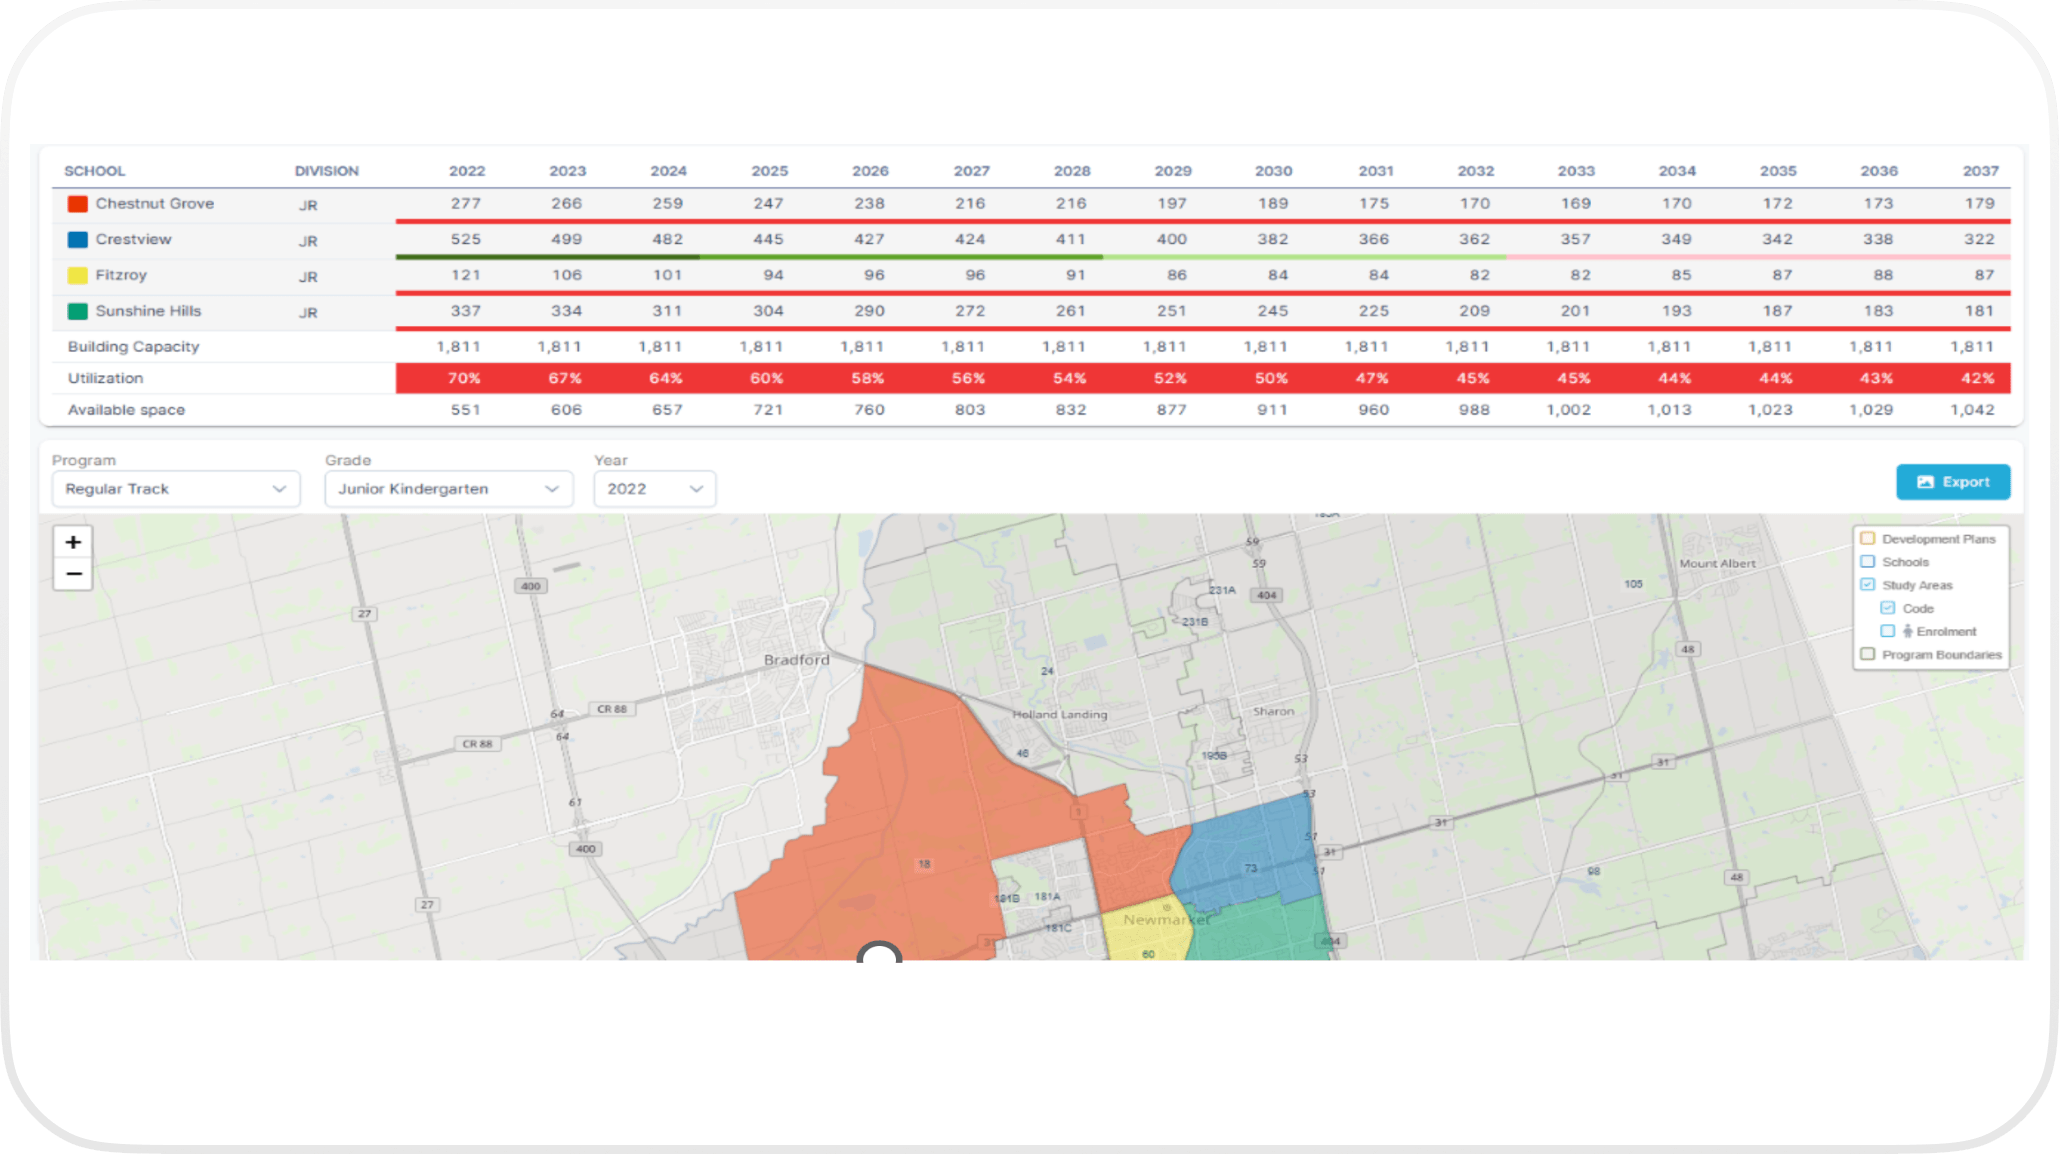Select the Fitzroy school name

click(x=121, y=275)
